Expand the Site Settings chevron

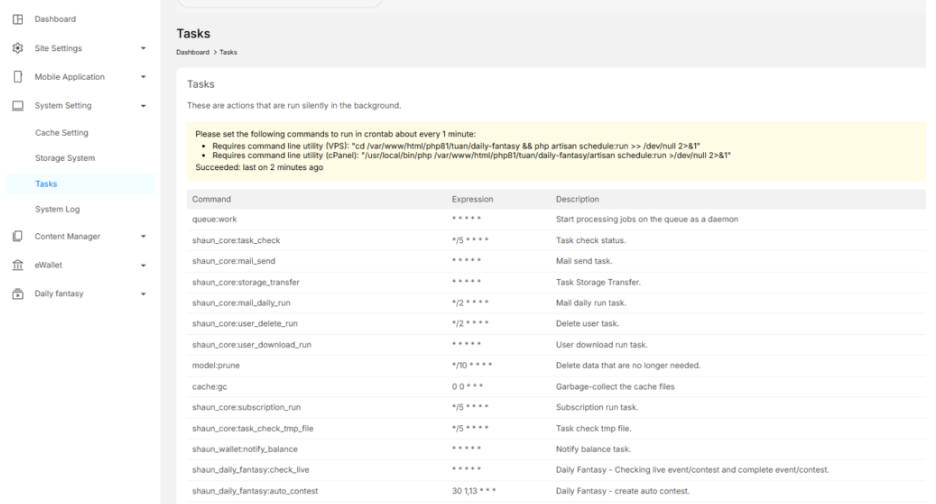point(143,48)
